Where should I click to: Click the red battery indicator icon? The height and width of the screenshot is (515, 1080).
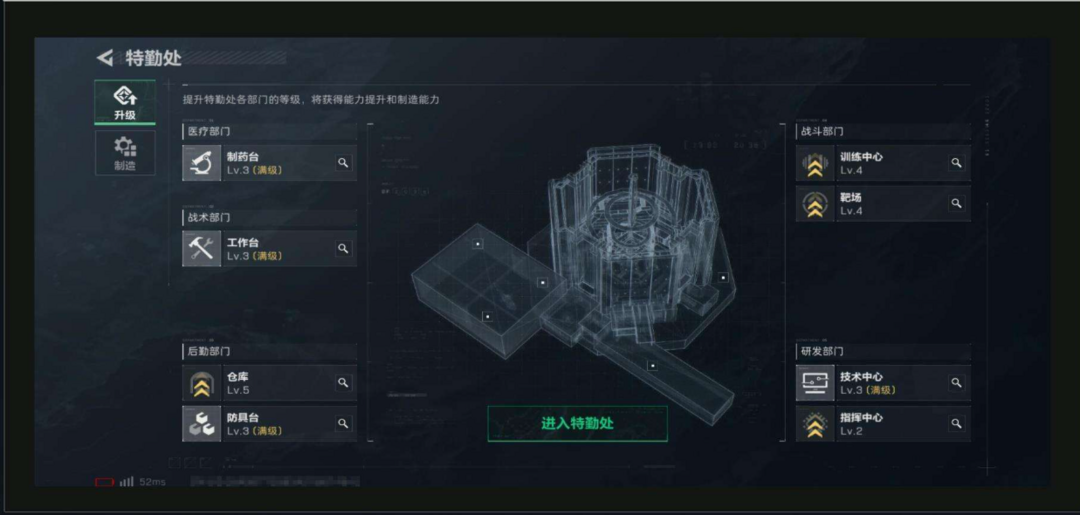click(x=104, y=482)
